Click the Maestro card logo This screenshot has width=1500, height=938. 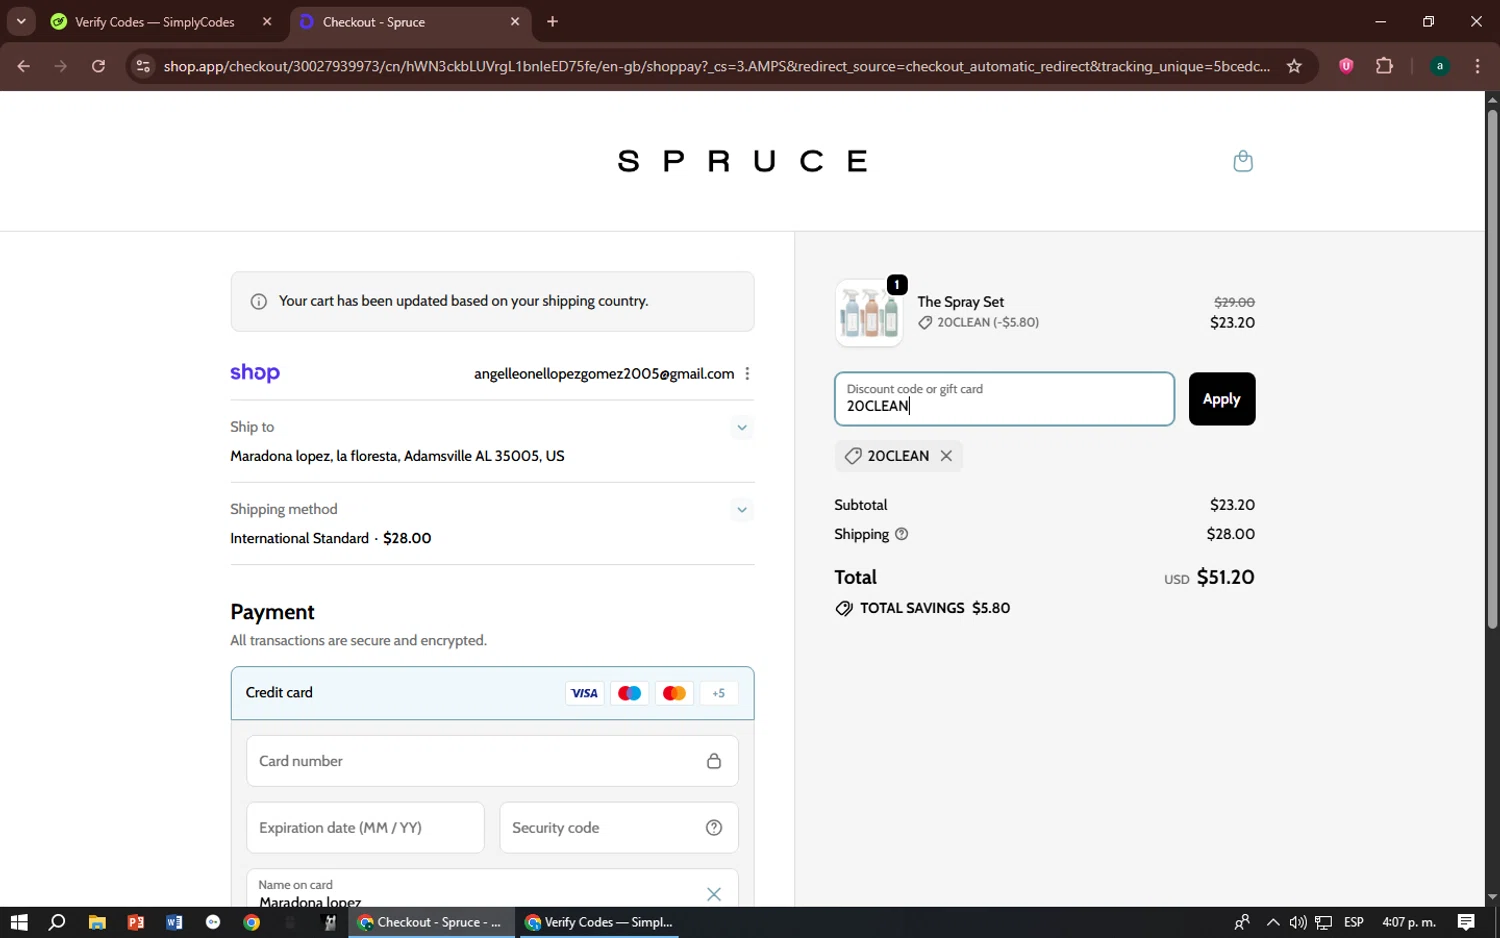pyautogui.click(x=629, y=693)
